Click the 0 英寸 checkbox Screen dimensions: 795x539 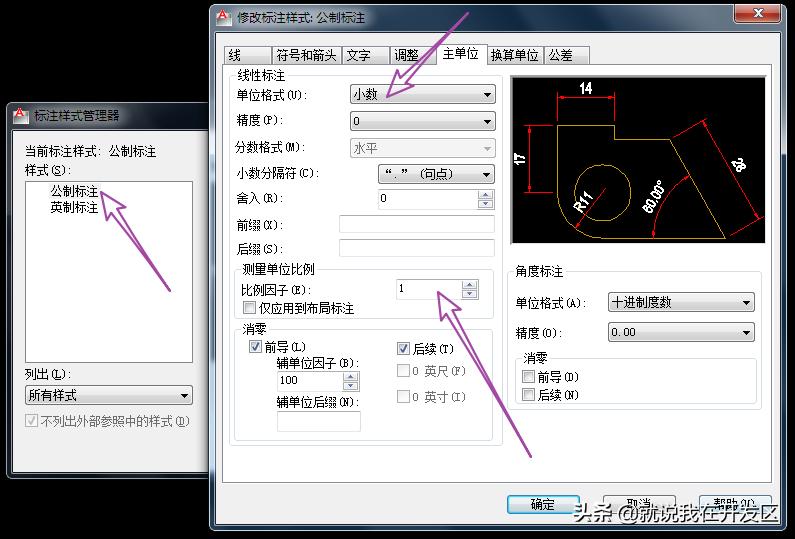[403, 396]
